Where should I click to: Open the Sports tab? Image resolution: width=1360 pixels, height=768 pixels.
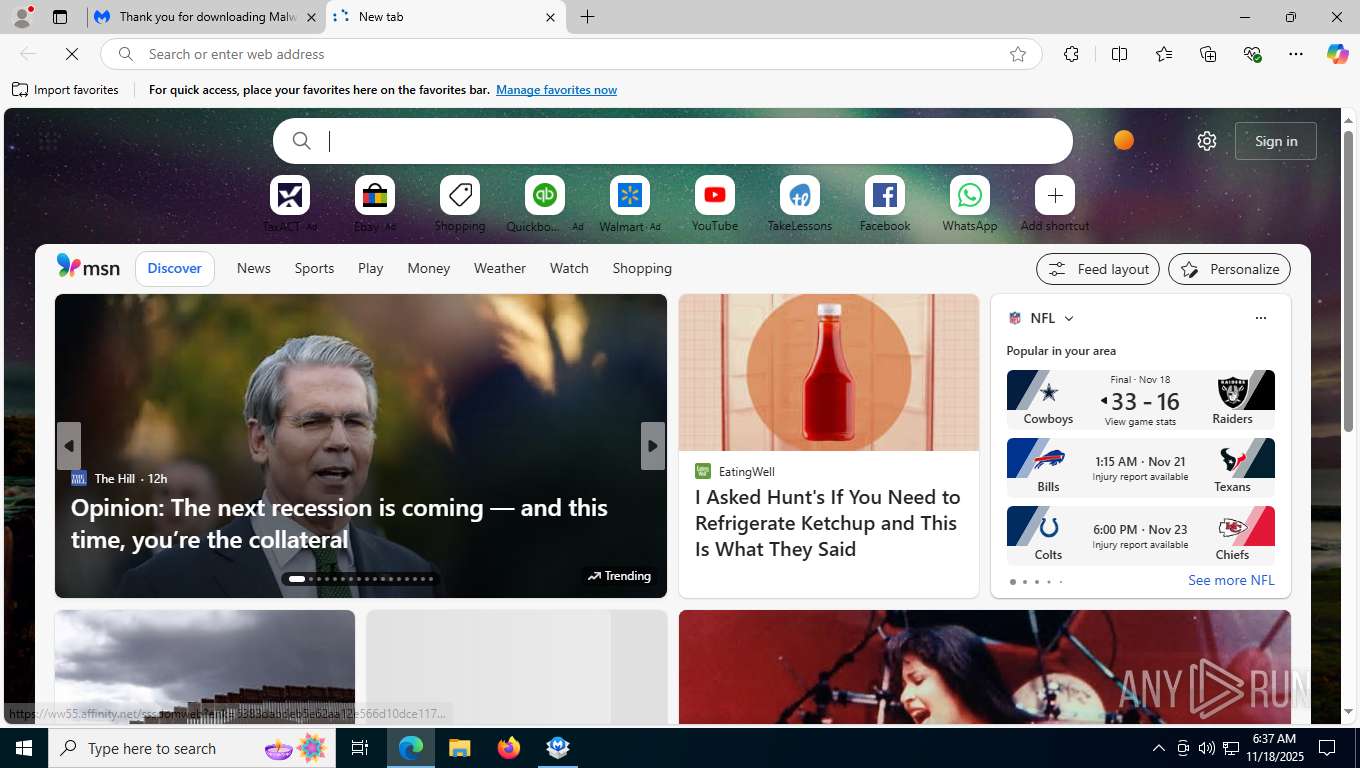pyautogui.click(x=314, y=268)
